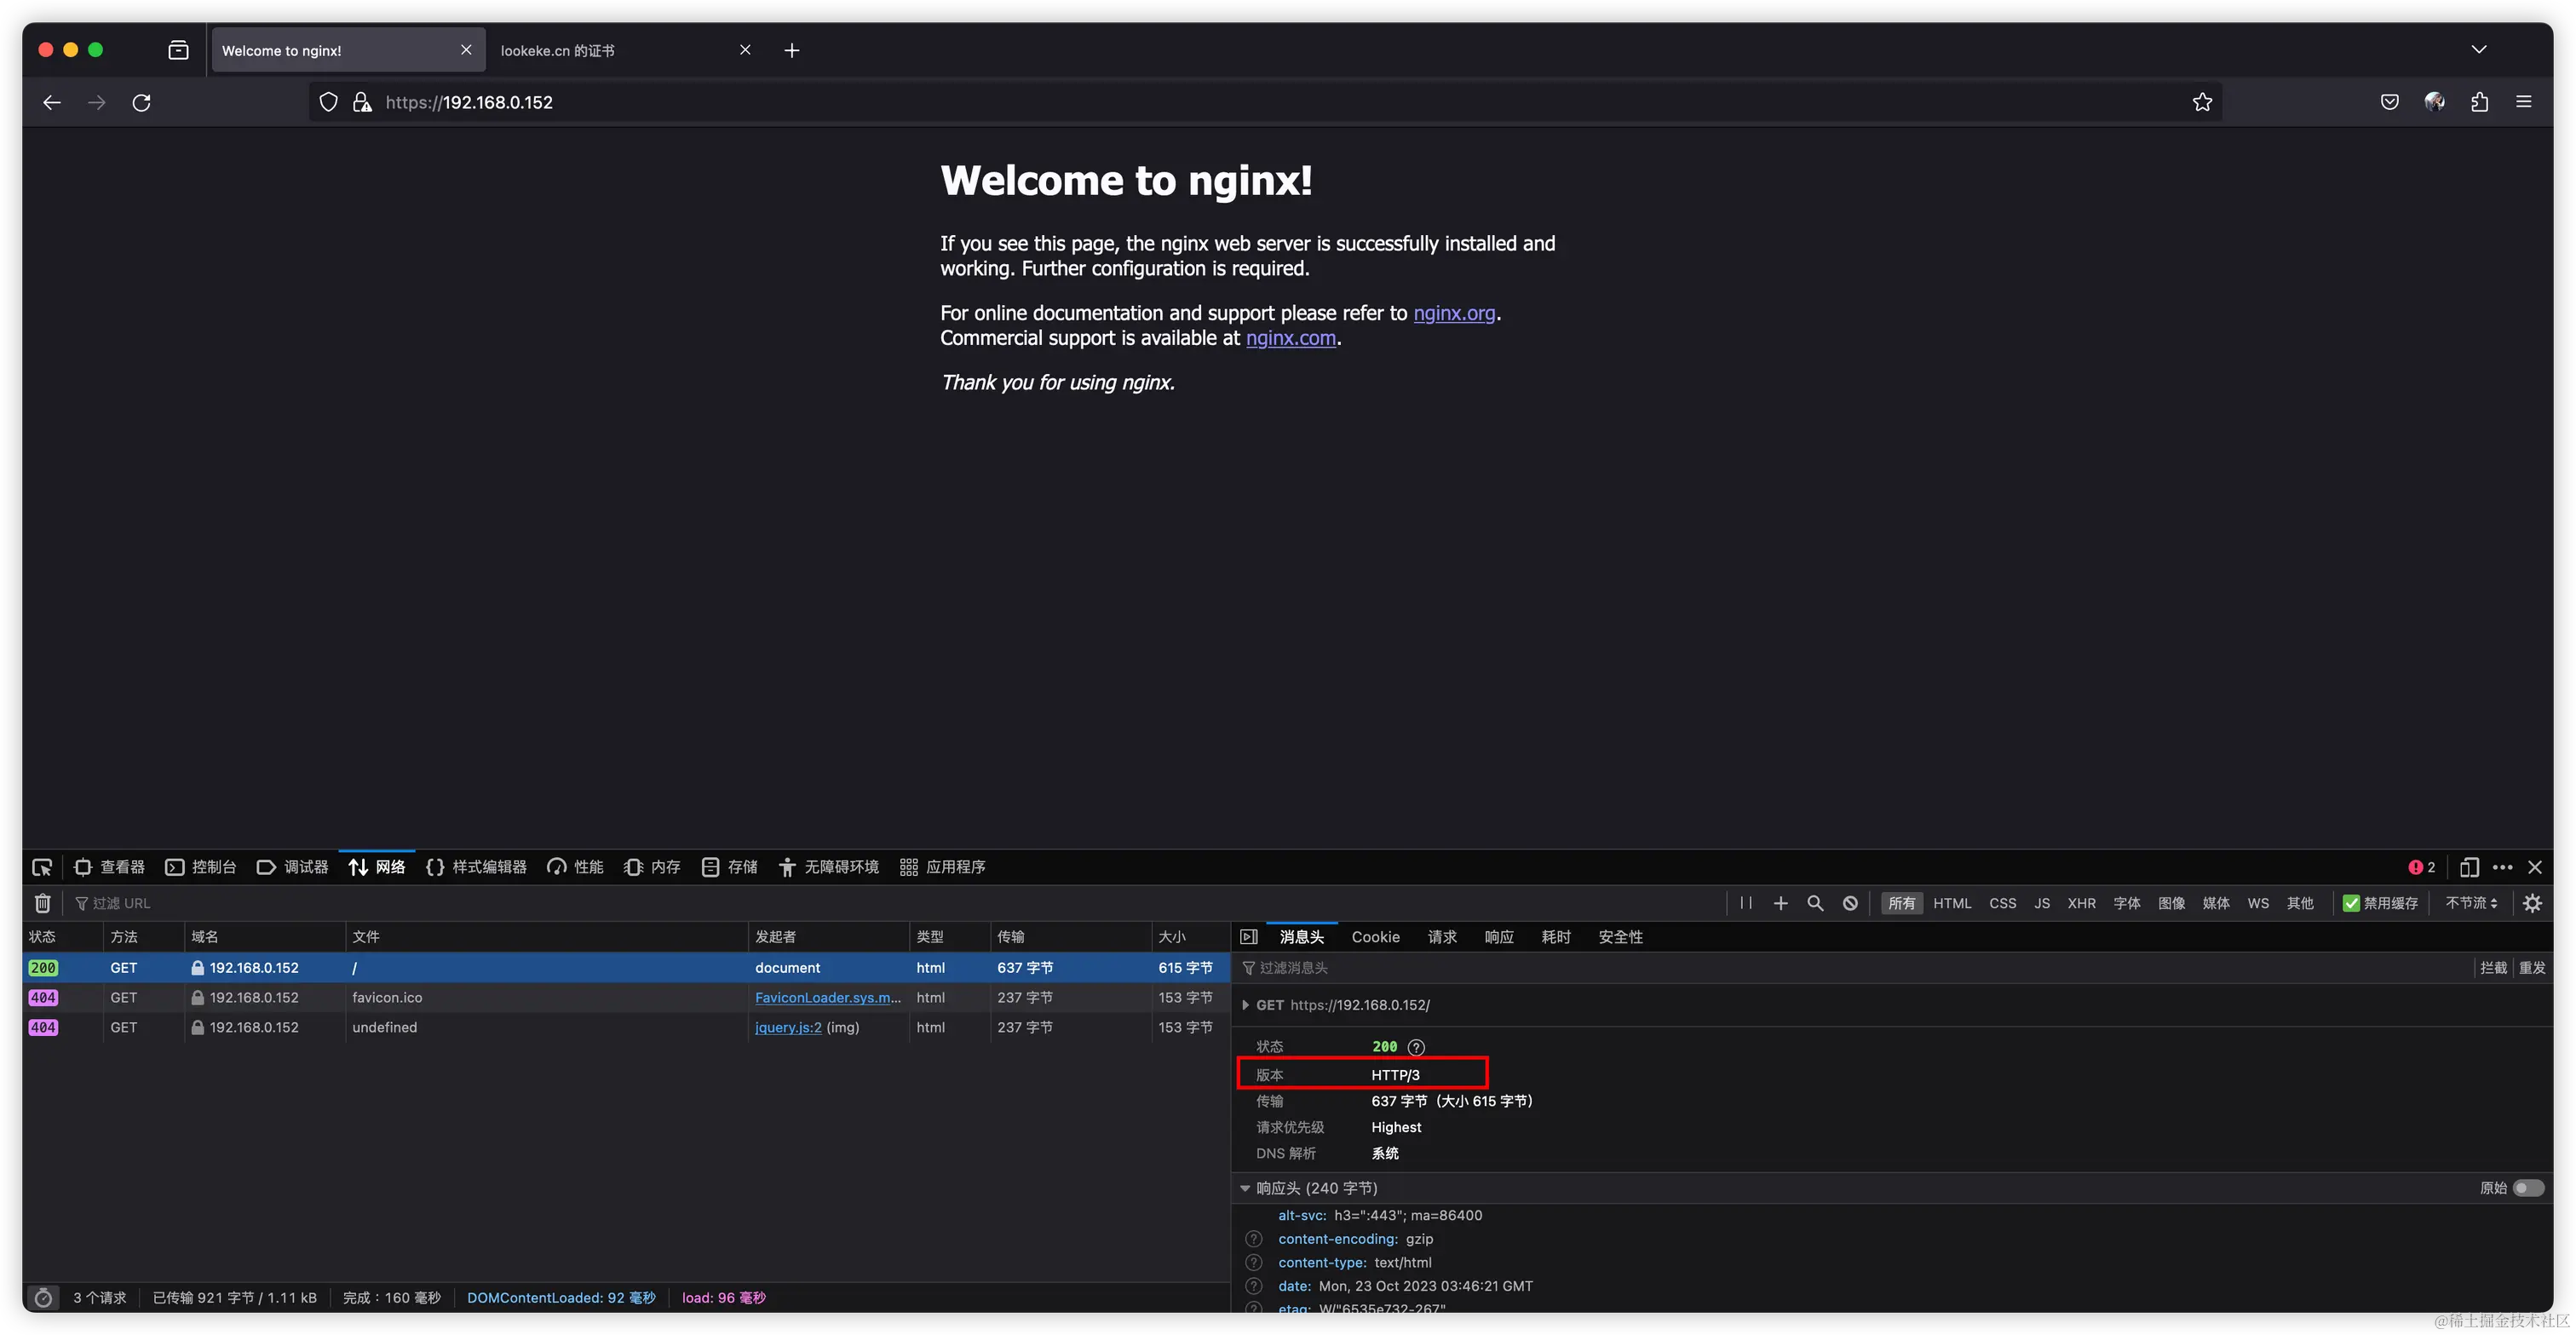Viewport: 2576px width, 1335px height.
Task: Toggle raw response headers switch
Action: (2528, 1188)
